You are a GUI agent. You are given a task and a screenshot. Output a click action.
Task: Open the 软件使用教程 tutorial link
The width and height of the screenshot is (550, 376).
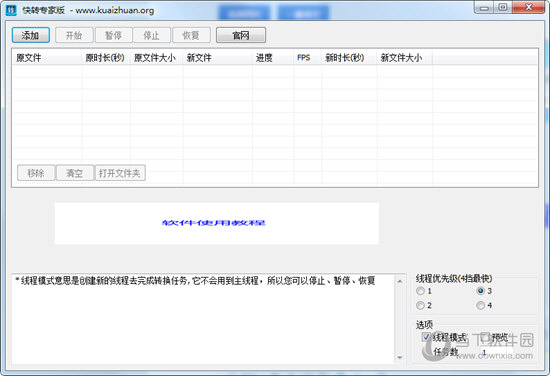coord(214,223)
